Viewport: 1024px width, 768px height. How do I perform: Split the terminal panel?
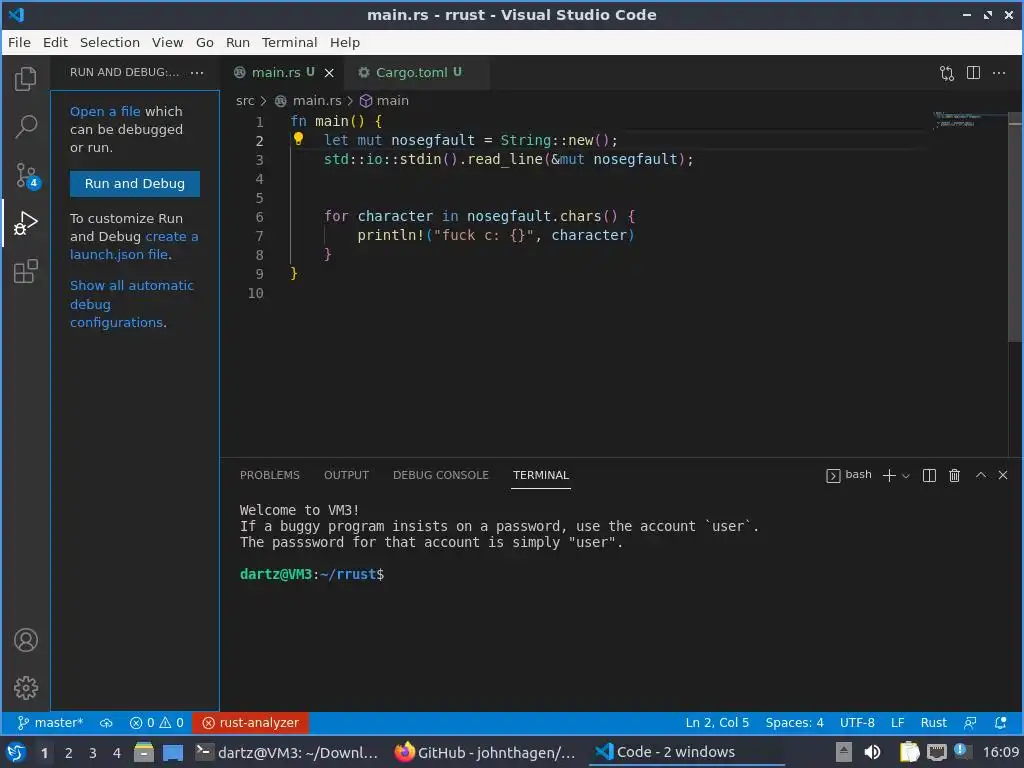pyautogui.click(x=929, y=475)
